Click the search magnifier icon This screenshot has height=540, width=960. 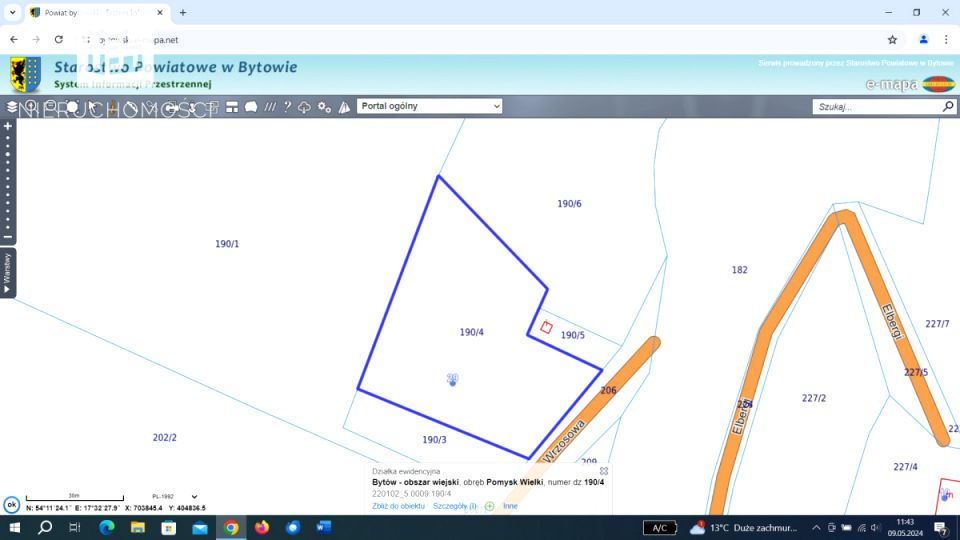[948, 106]
